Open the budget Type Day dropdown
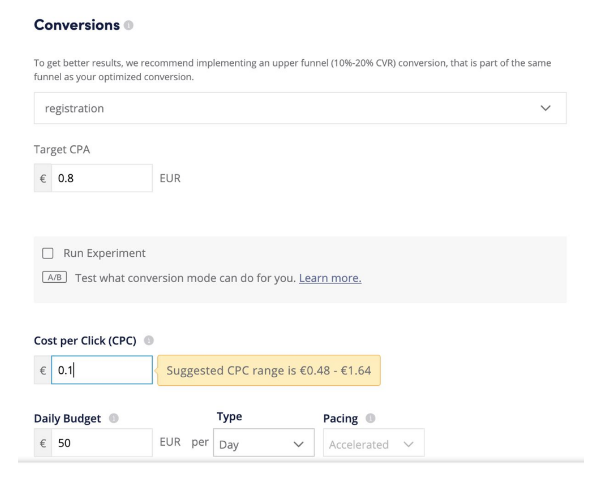Screen dimensions: 610x482 click(264, 443)
